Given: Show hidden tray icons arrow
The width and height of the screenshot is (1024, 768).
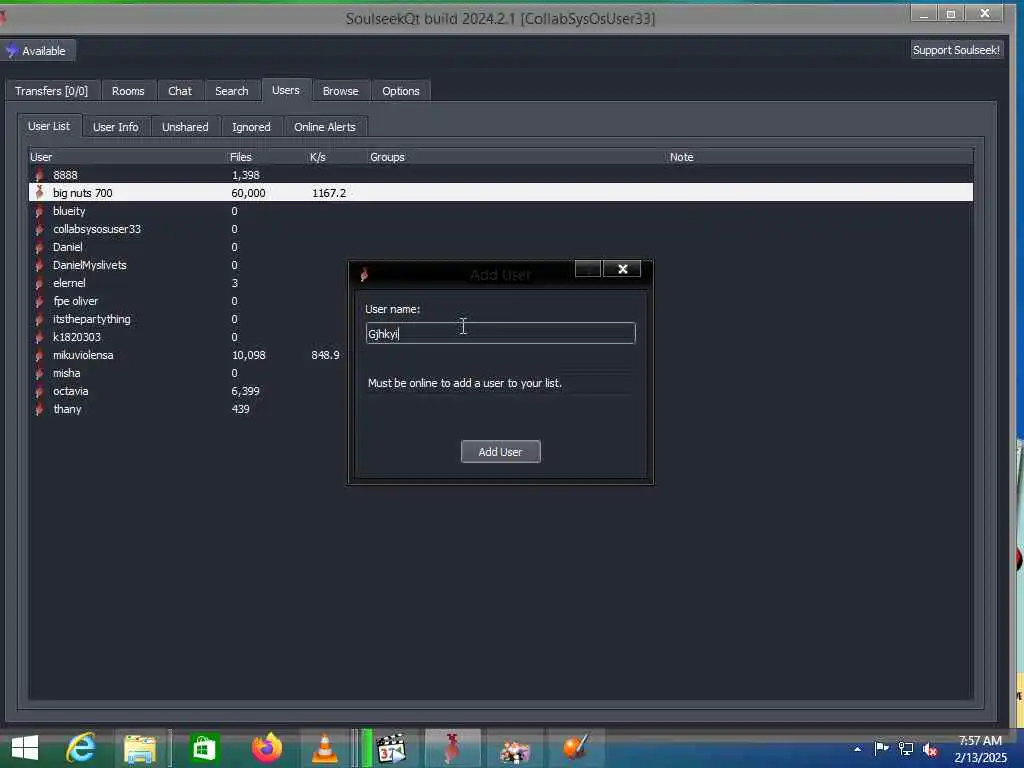Looking at the screenshot, I should click(857, 749).
